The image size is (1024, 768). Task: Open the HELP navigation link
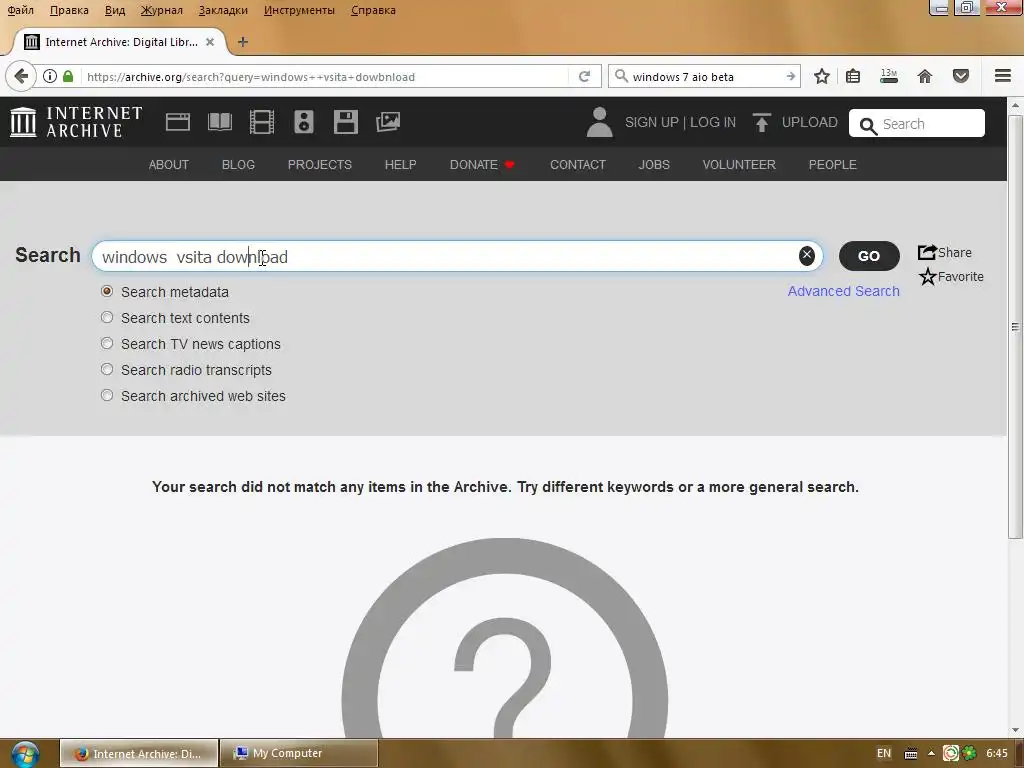click(400, 165)
